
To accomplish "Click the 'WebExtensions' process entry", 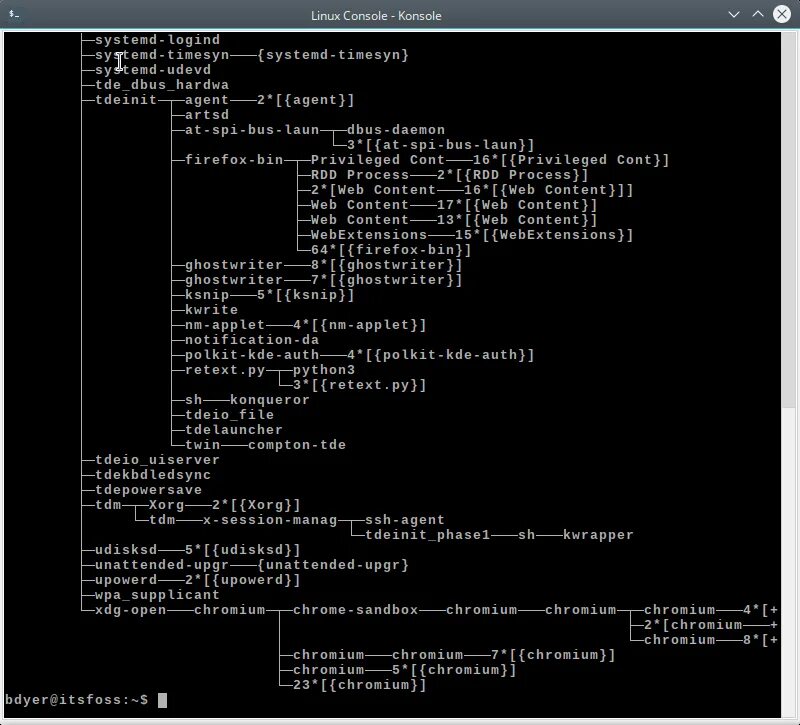I will [369, 235].
